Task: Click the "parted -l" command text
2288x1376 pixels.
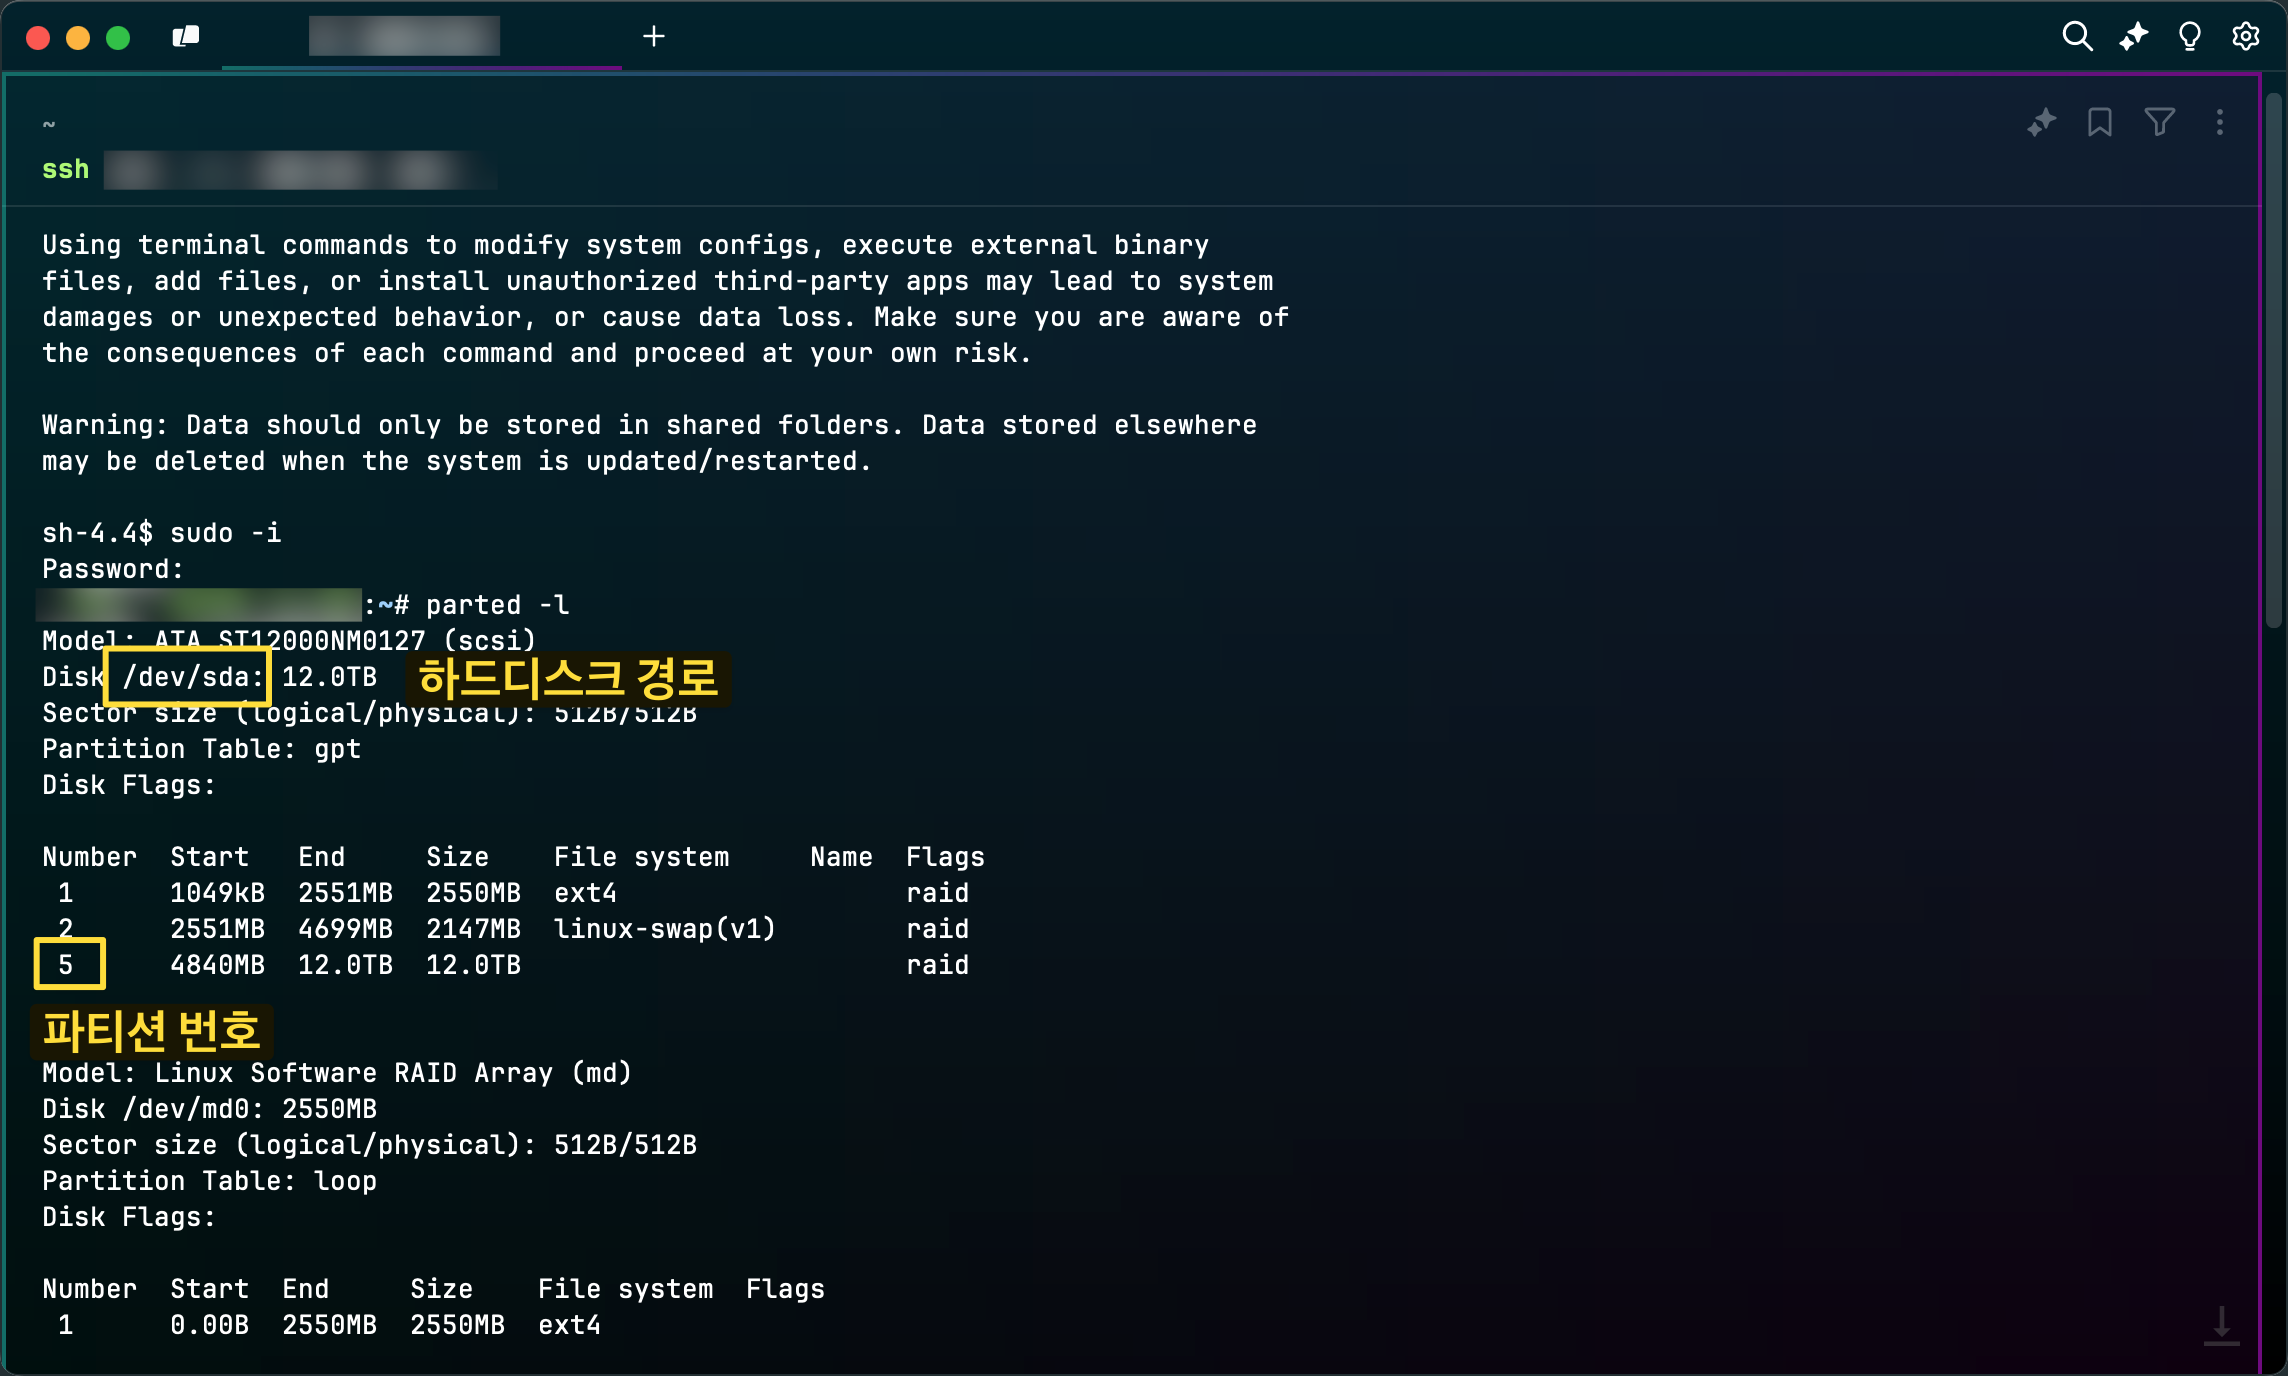Action: click(x=497, y=605)
